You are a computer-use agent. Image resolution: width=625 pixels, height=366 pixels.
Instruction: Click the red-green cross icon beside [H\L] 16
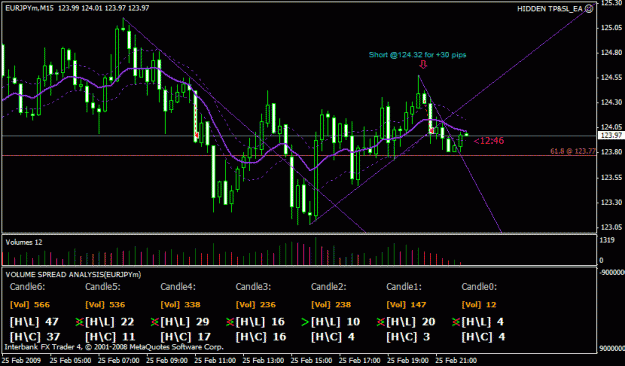point(230,322)
